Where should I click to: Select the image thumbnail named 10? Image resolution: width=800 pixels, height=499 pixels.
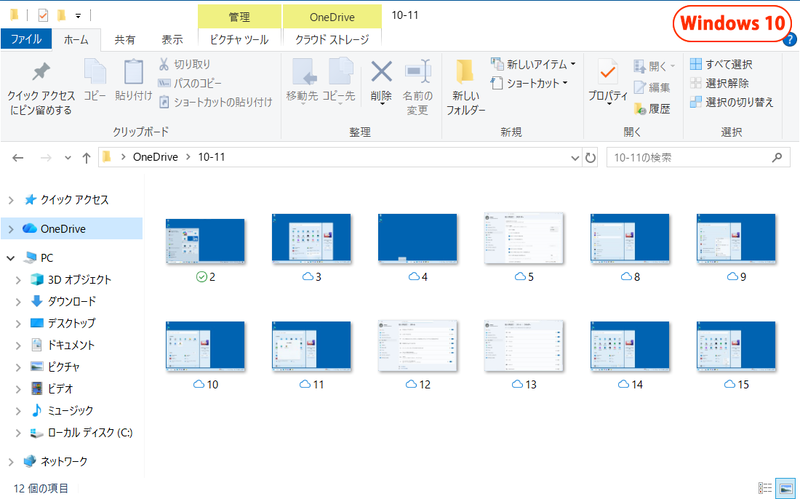tap(206, 346)
